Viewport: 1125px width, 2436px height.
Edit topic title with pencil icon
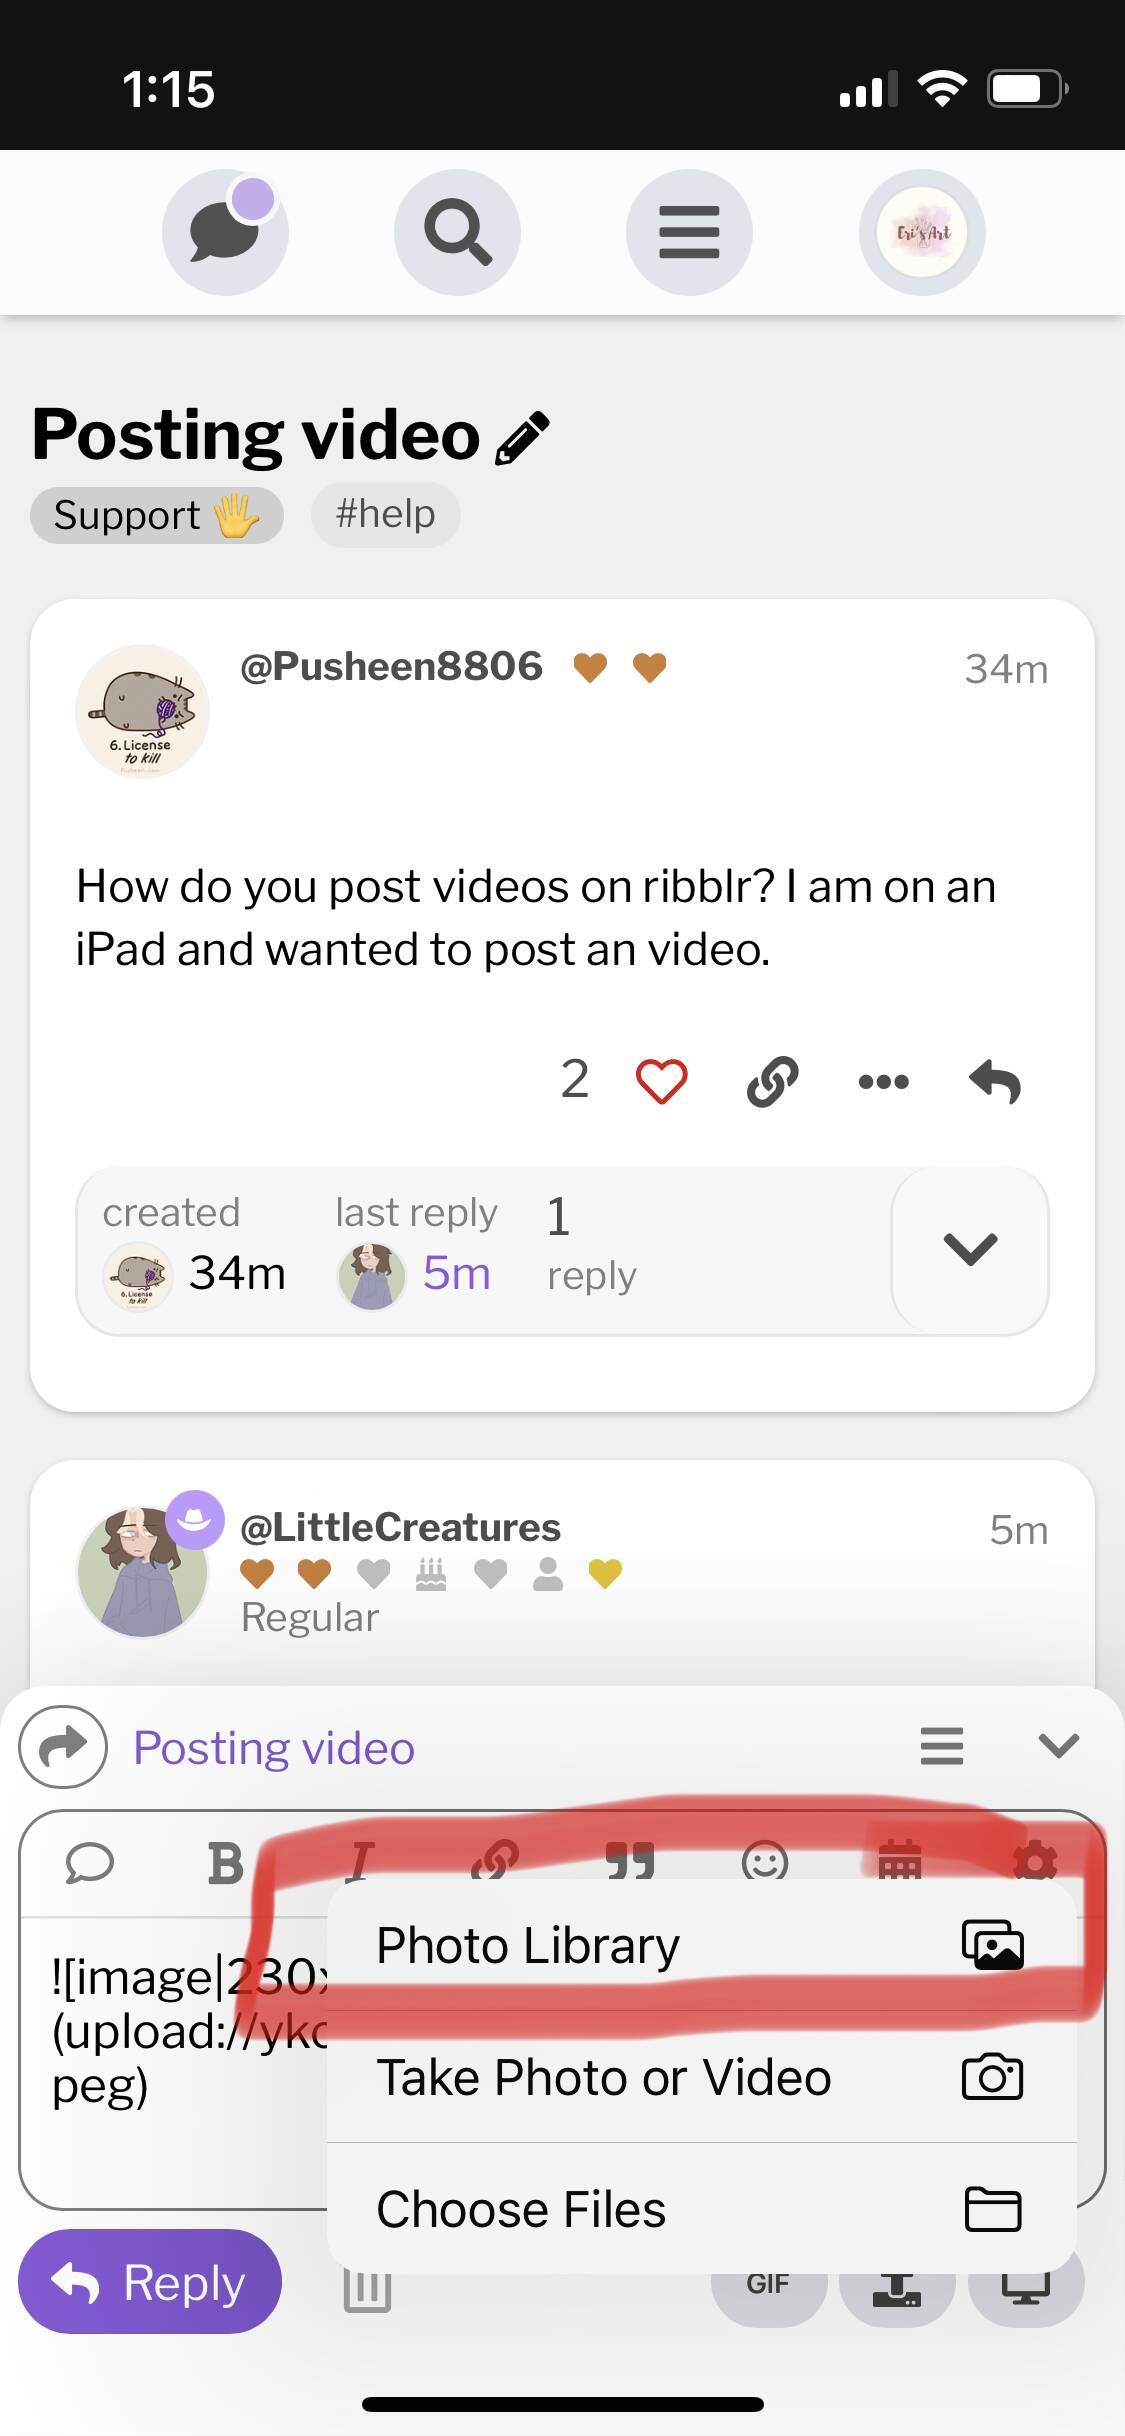[522, 438]
